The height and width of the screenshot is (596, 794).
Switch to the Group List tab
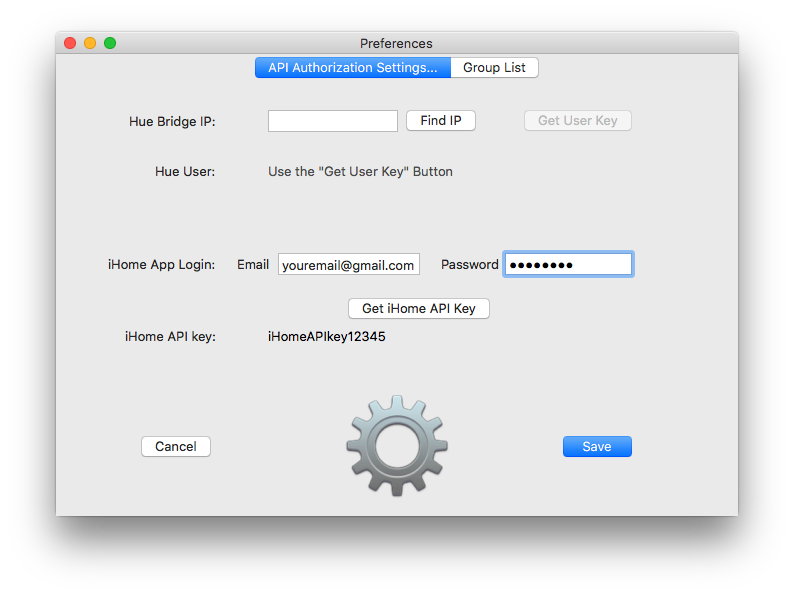[x=494, y=67]
